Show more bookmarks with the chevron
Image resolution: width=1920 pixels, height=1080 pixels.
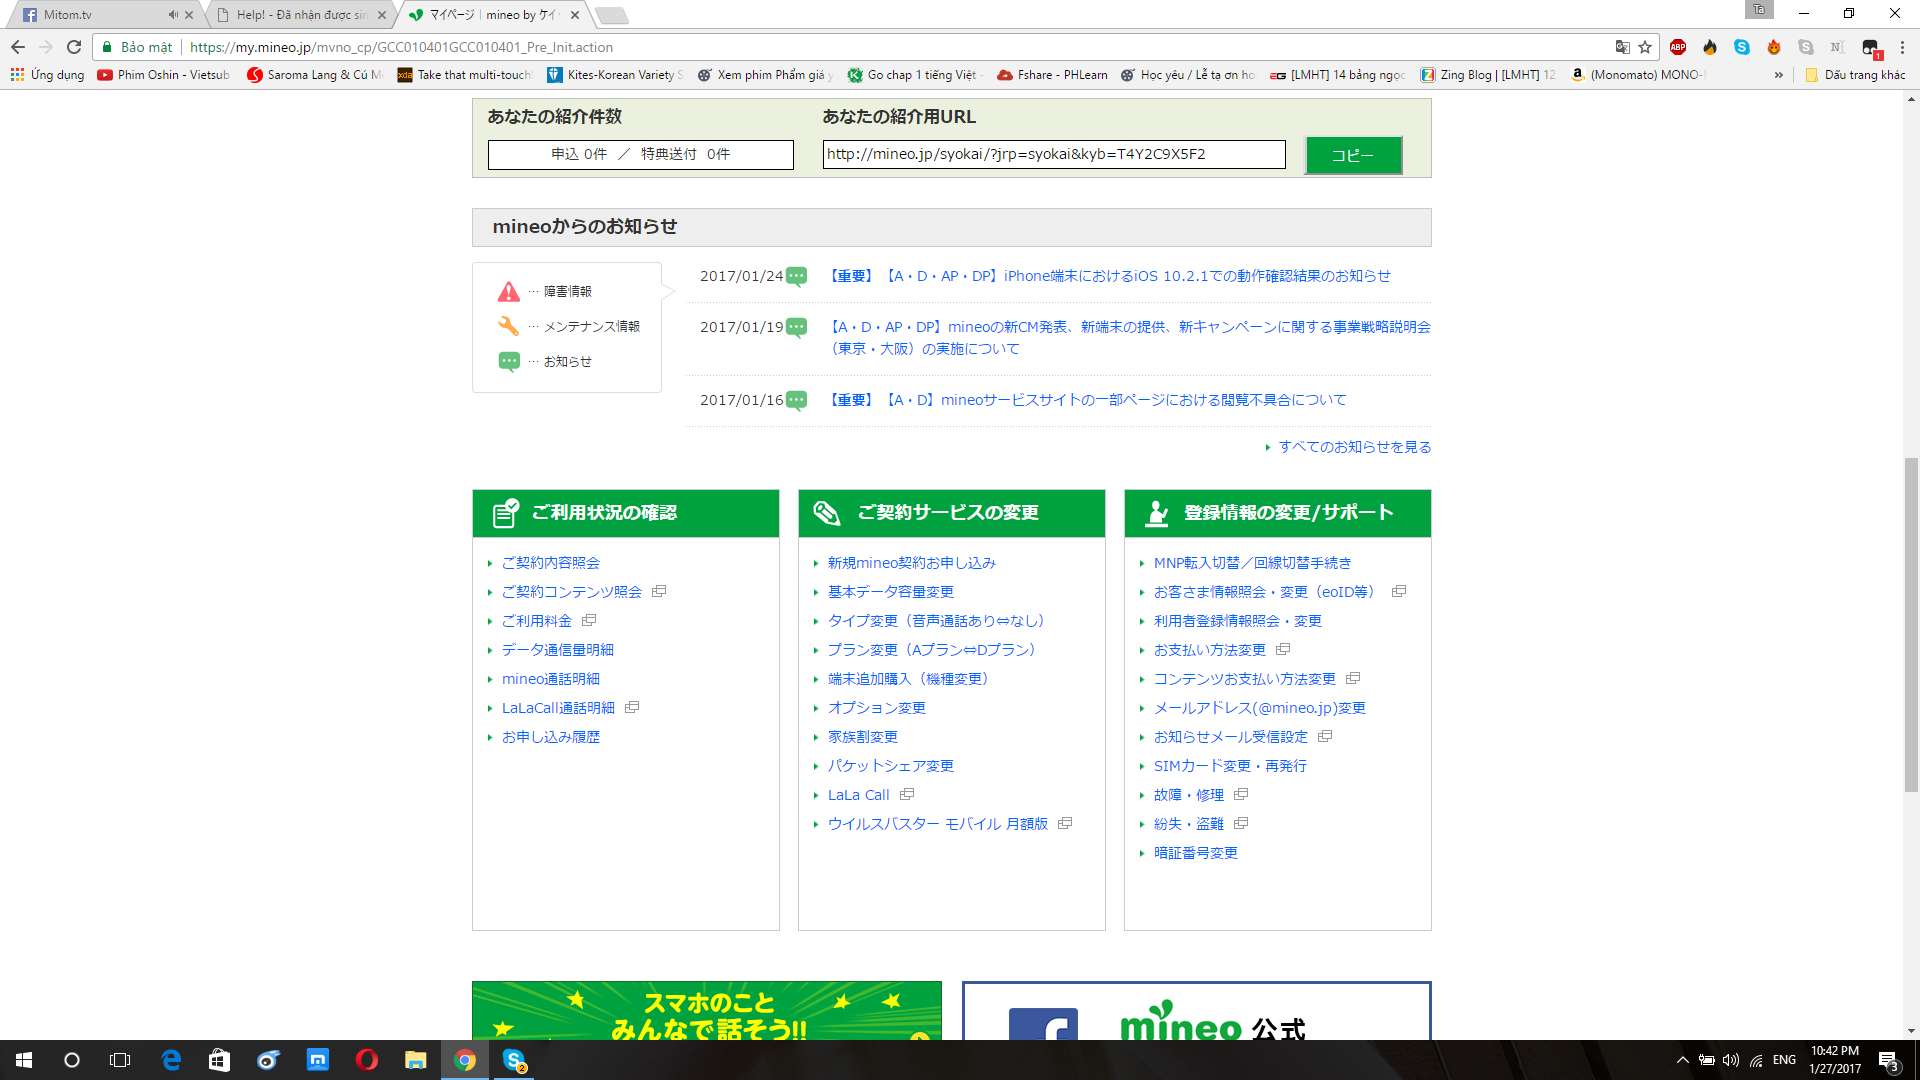(1779, 75)
